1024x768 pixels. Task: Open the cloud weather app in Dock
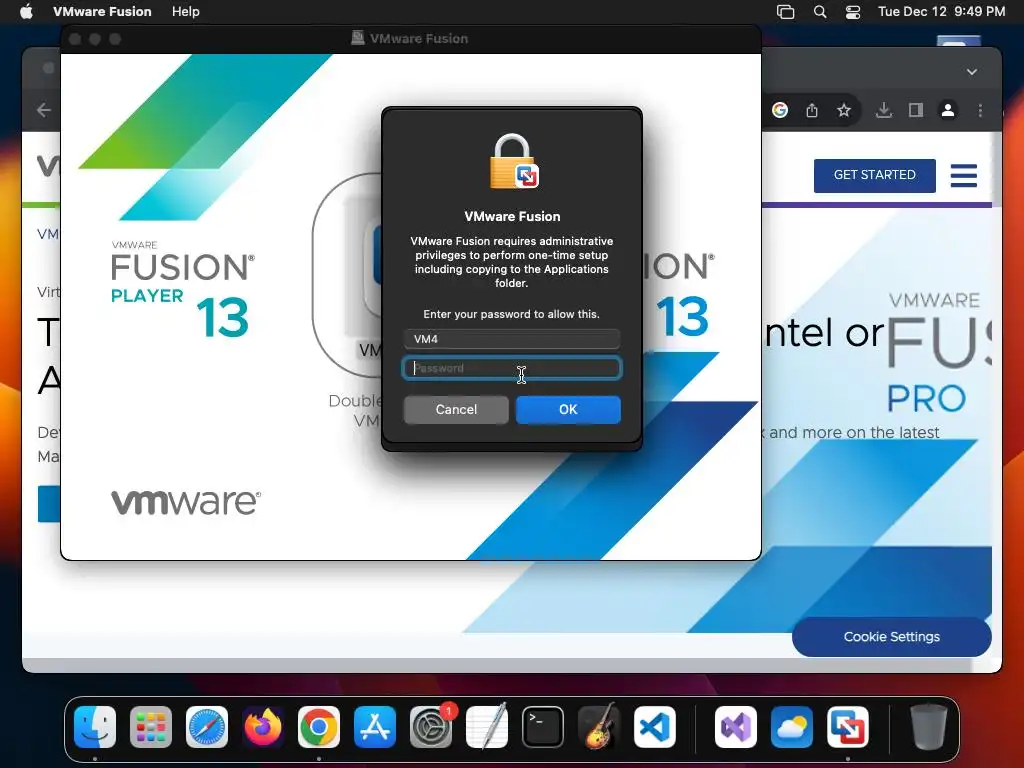click(x=792, y=727)
